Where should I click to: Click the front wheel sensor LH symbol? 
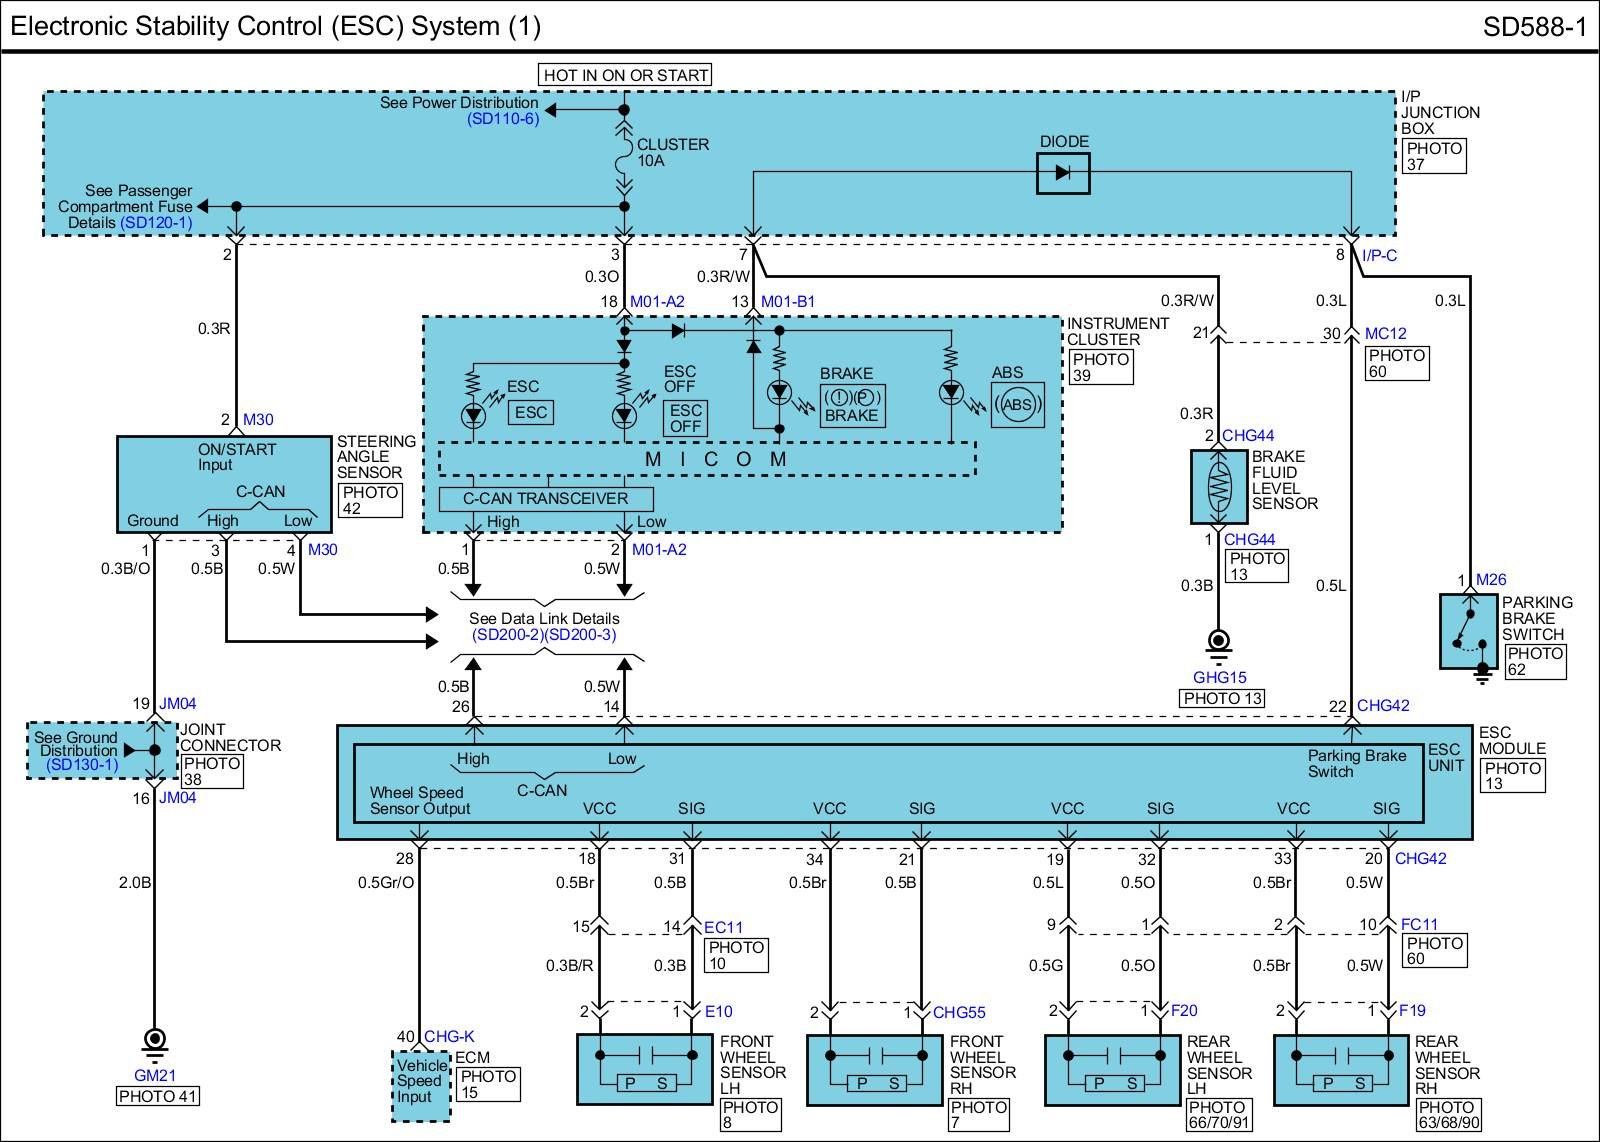(x=645, y=1069)
